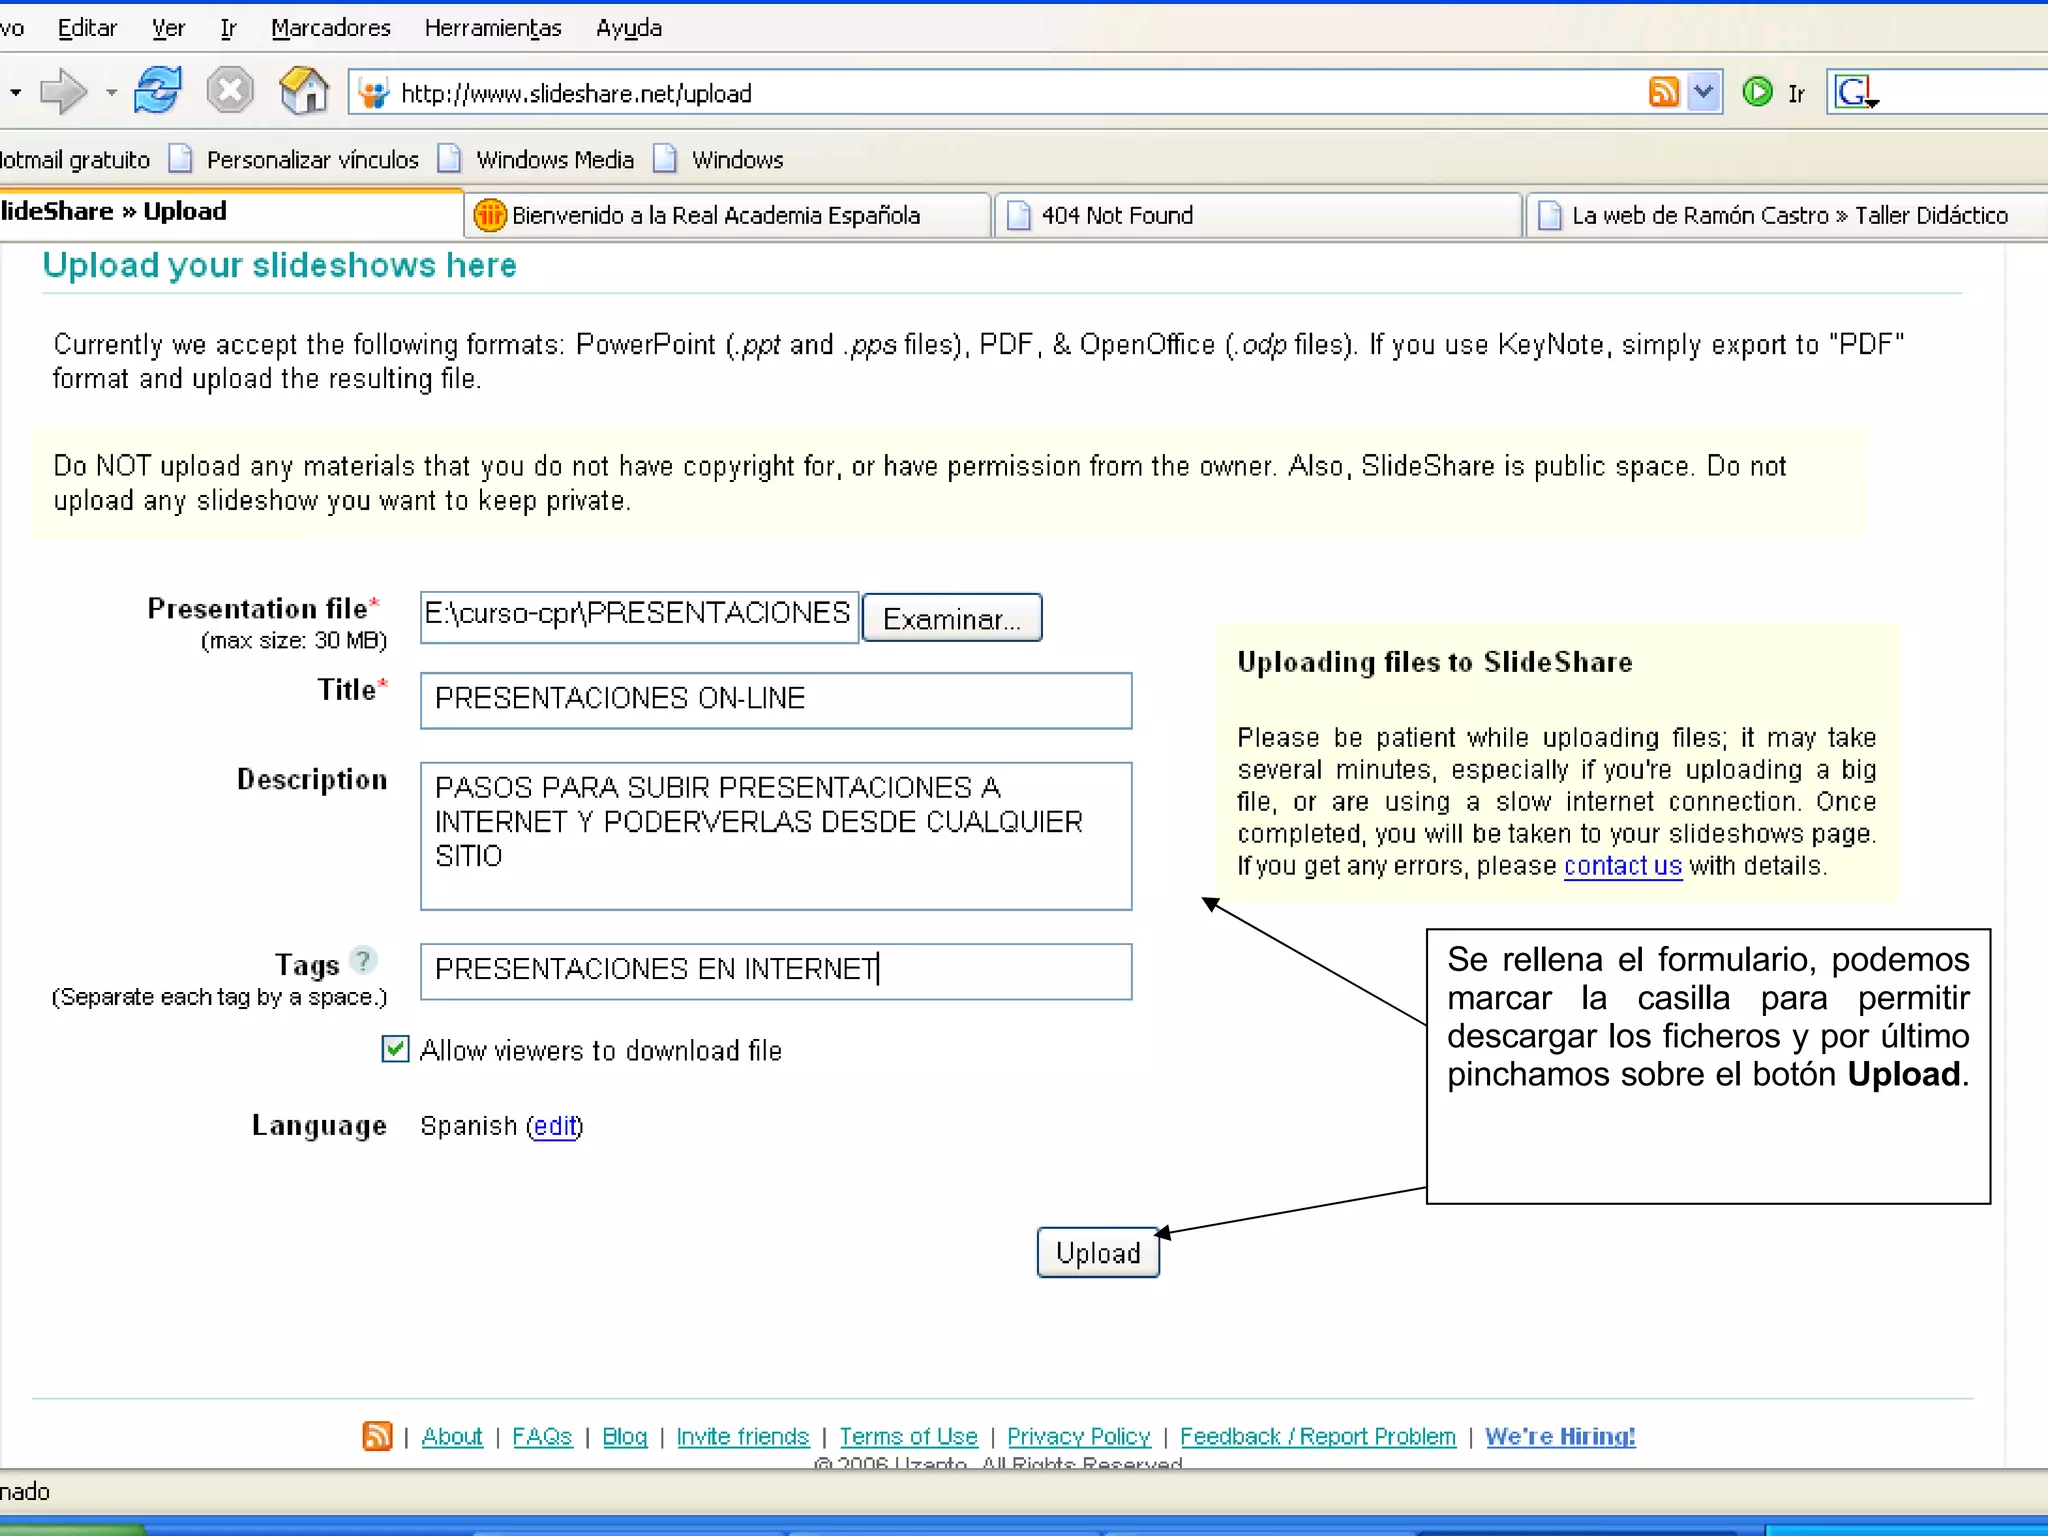Screen dimensions: 2048x1536
Task: Open the Herramientas menu
Action: pos(492,28)
